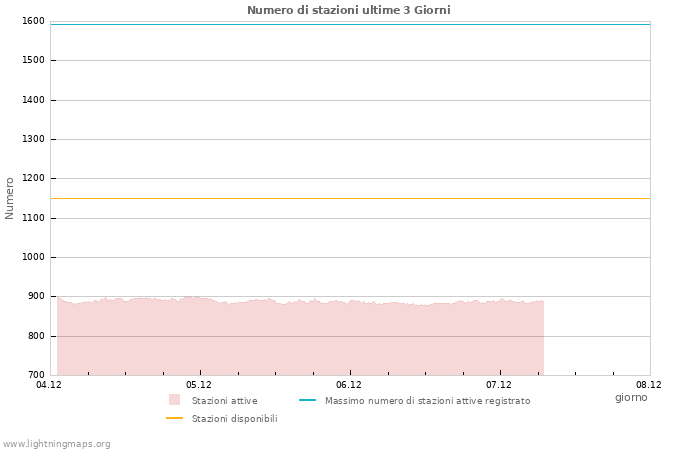The width and height of the screenshot is (700, 450).
Task: Select the 'Stazioni attive' legend label
Action: 224,401
